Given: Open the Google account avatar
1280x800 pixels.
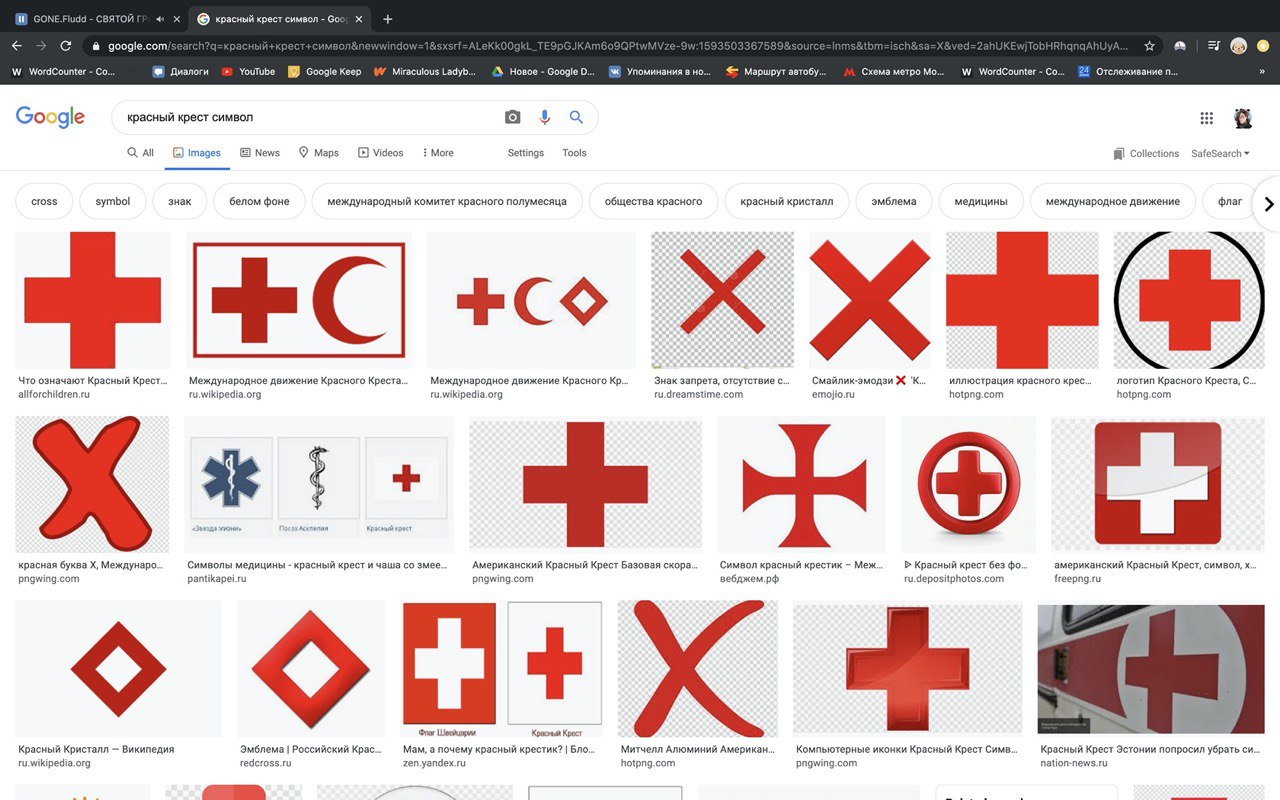Looking at the screenshot, I should (1243, 118).
